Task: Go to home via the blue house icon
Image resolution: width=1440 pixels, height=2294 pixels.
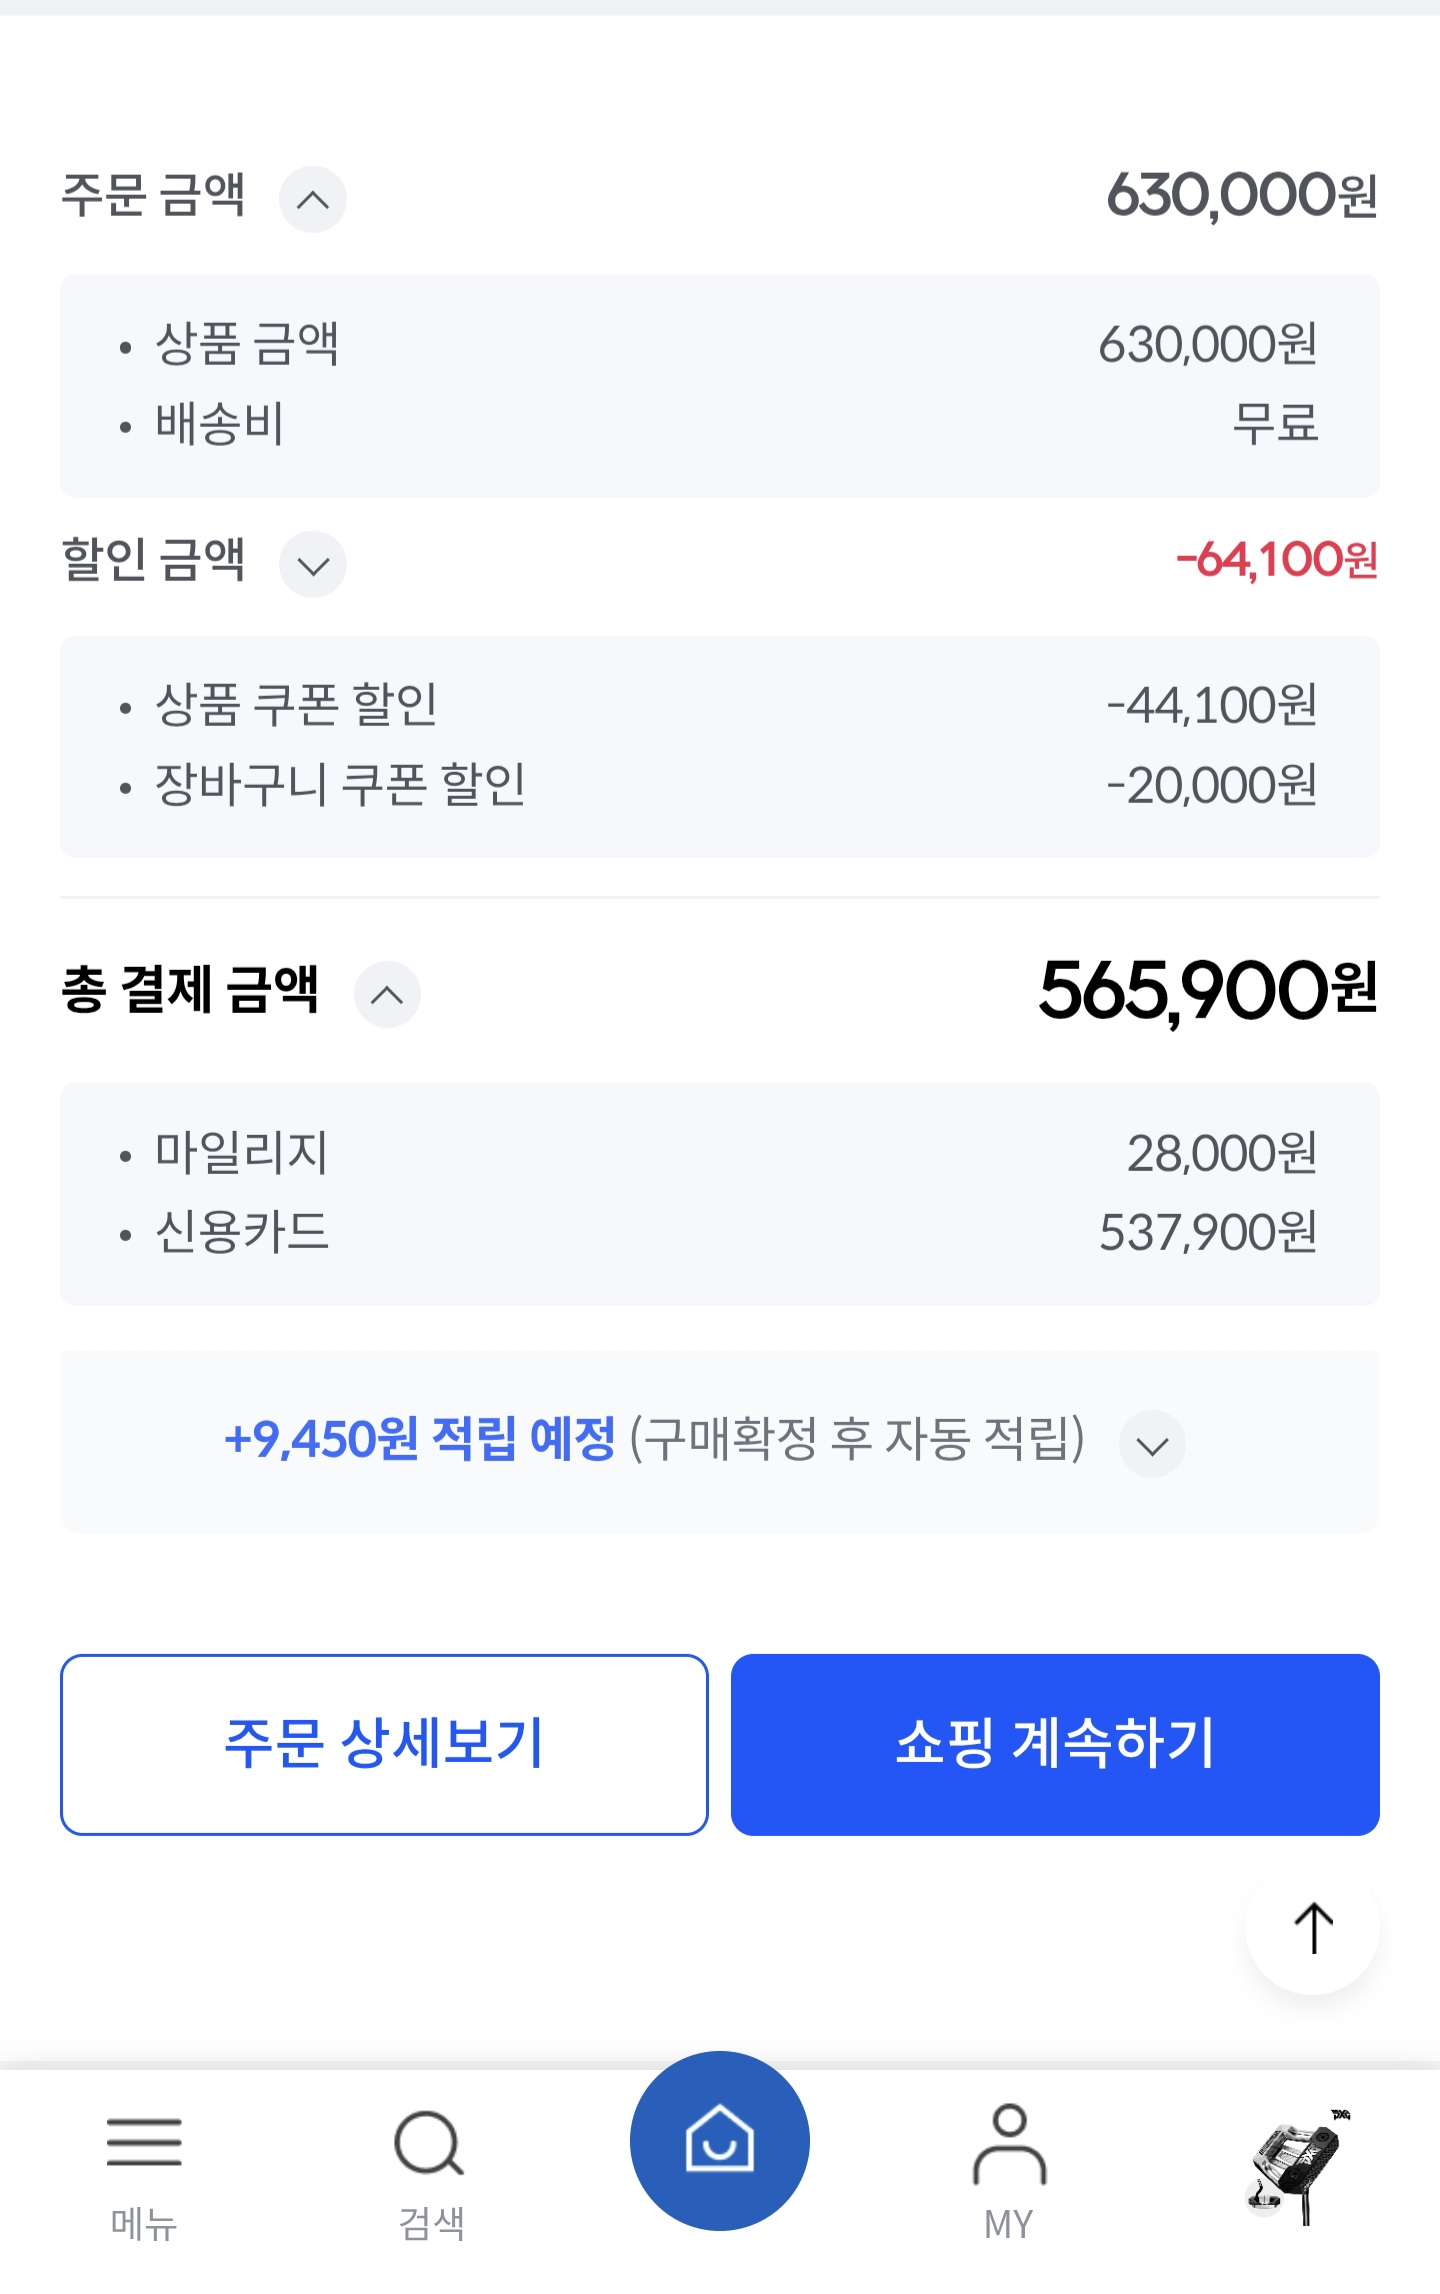Action: [x=719, y=2140]
